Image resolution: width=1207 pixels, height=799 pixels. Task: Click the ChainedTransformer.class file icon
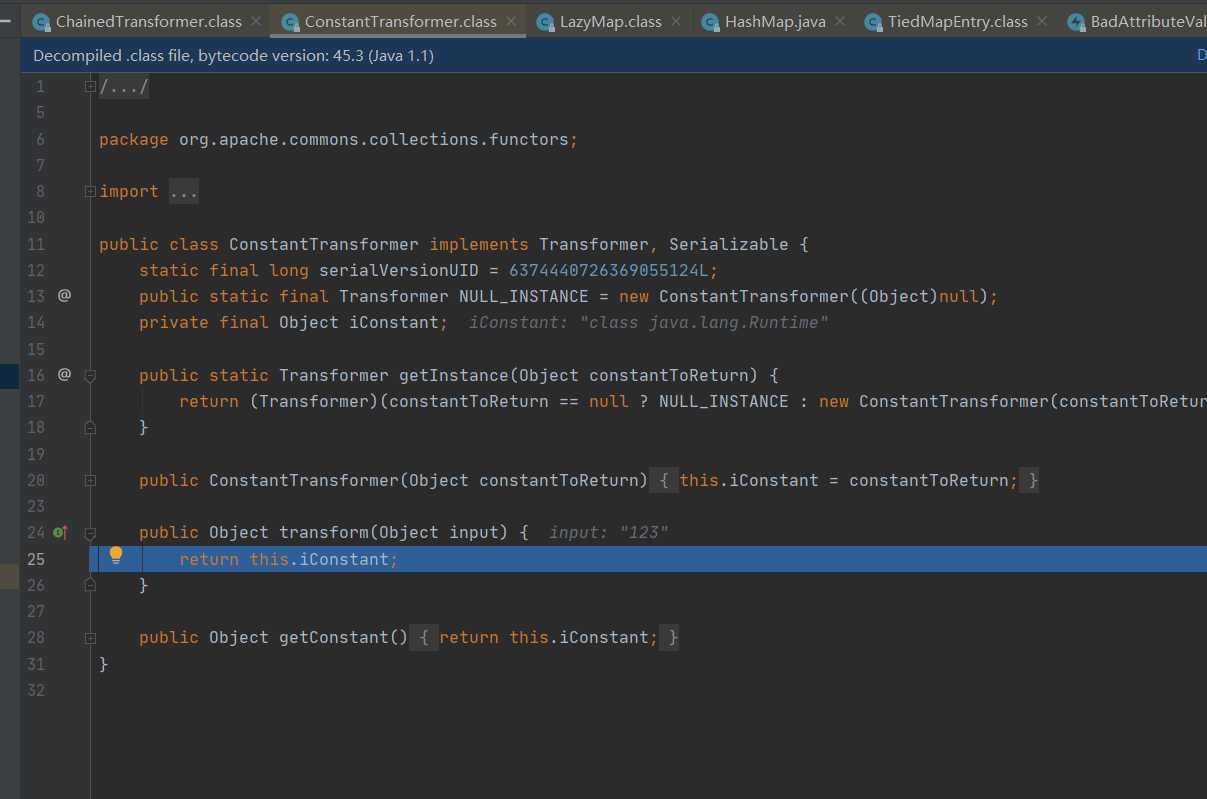click(x=42, y=22)
